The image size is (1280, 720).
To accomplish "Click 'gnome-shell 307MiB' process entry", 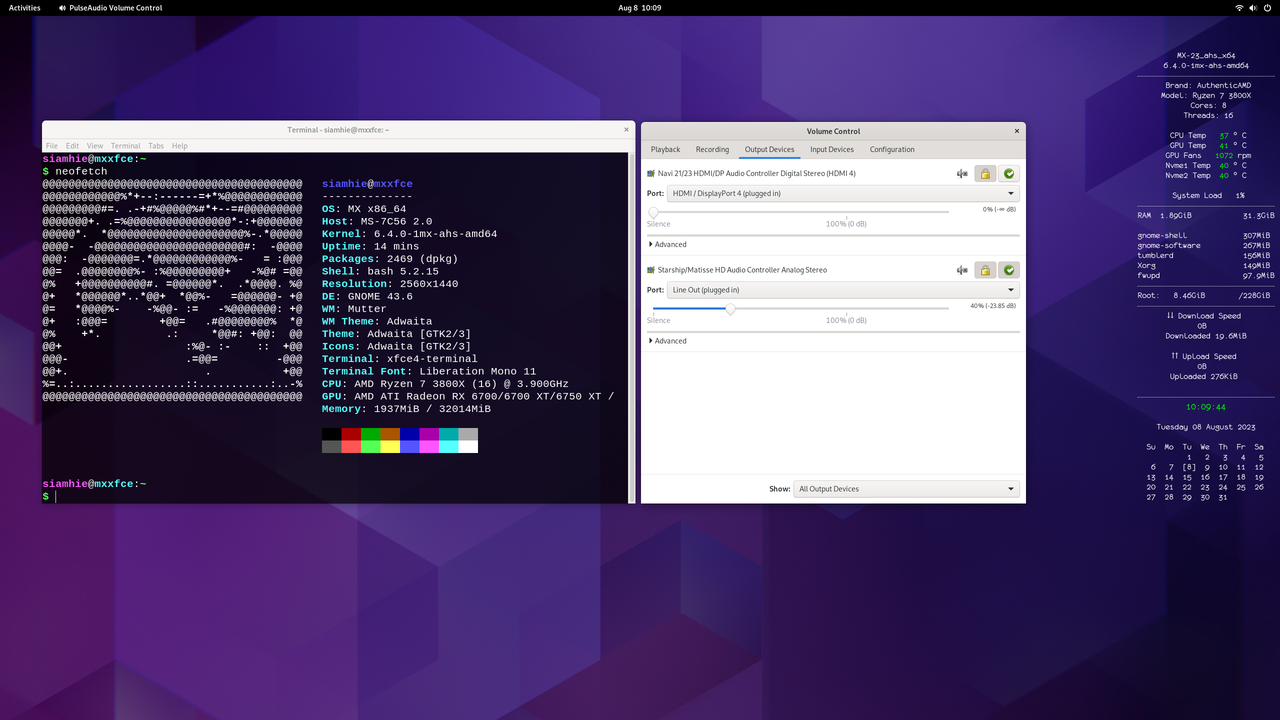I will (1206, 235).
